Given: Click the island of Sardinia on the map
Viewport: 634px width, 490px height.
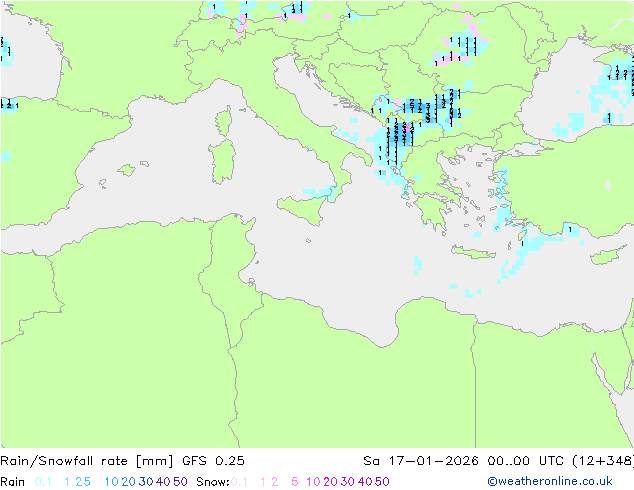Looking at the screenshot, I should [x=222, y=162].
